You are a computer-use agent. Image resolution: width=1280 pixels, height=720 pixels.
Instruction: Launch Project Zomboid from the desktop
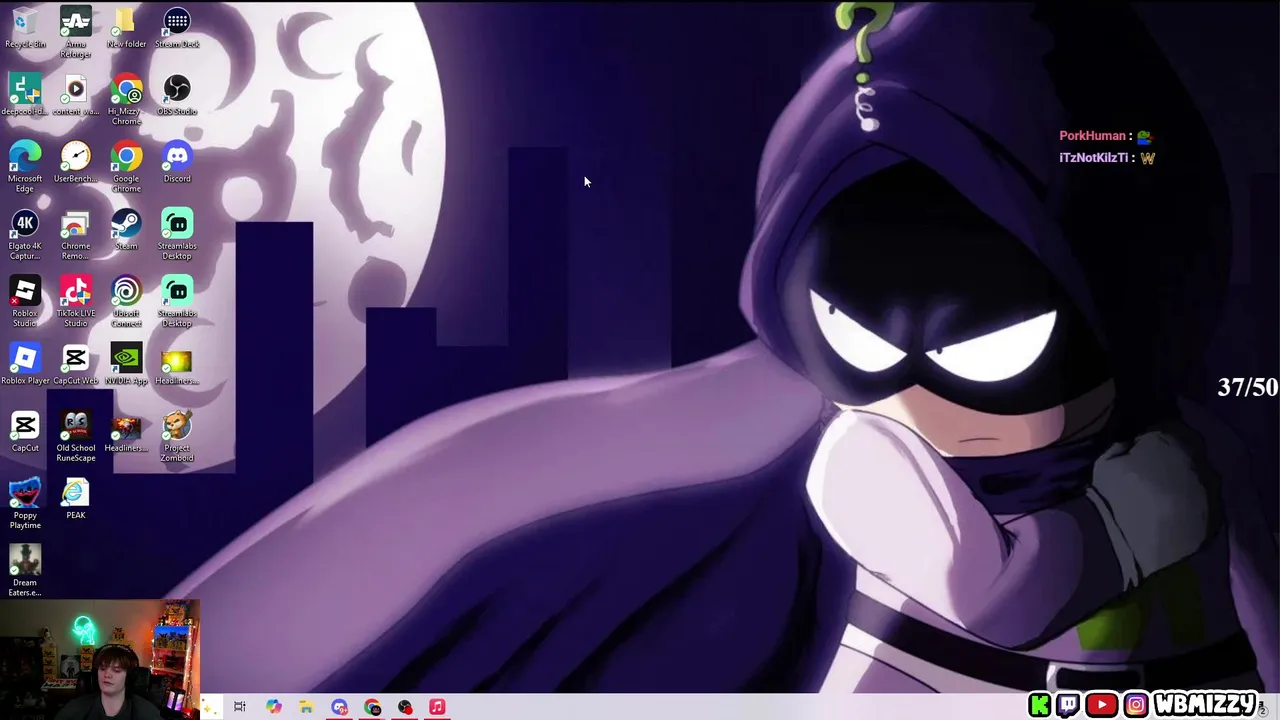click(177, 436)
